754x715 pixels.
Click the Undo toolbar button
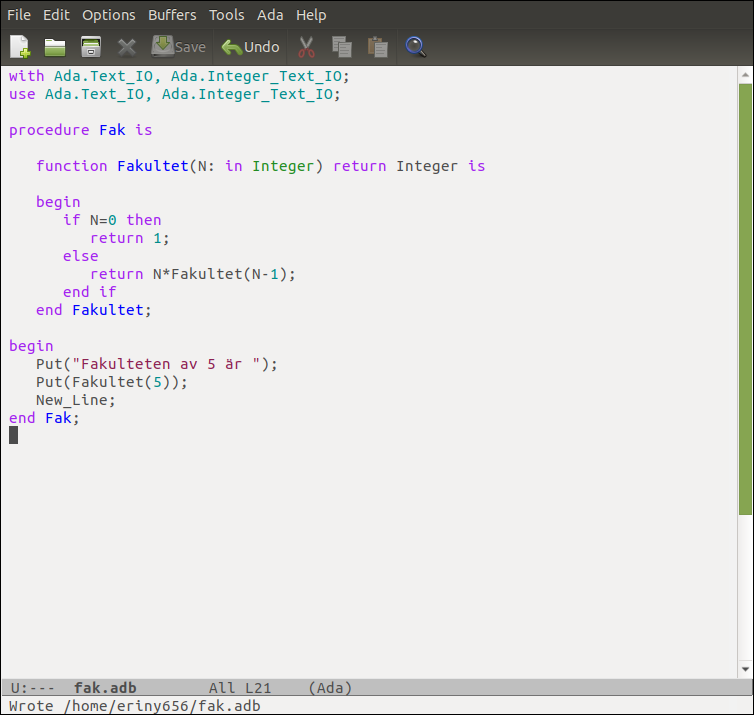click(x=250, y=47)
